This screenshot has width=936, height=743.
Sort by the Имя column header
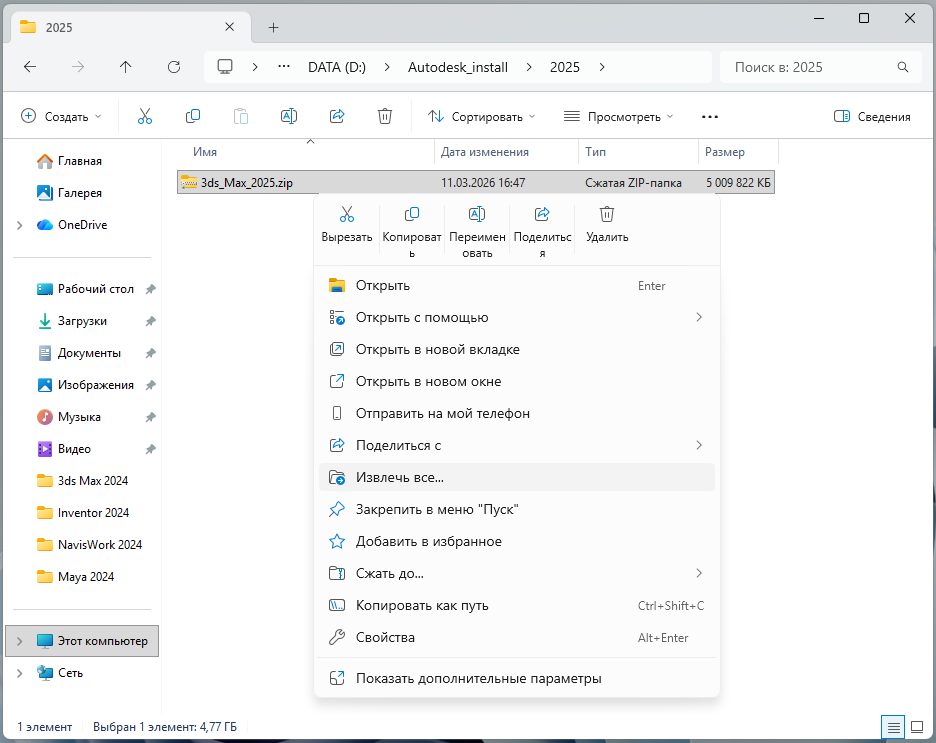tap(306, 152)
